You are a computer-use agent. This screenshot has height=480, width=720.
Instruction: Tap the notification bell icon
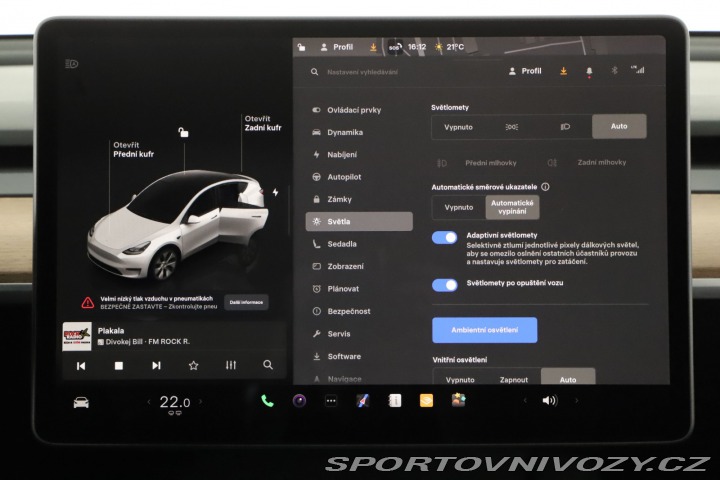pyautogui.click(x=589, y=71)
